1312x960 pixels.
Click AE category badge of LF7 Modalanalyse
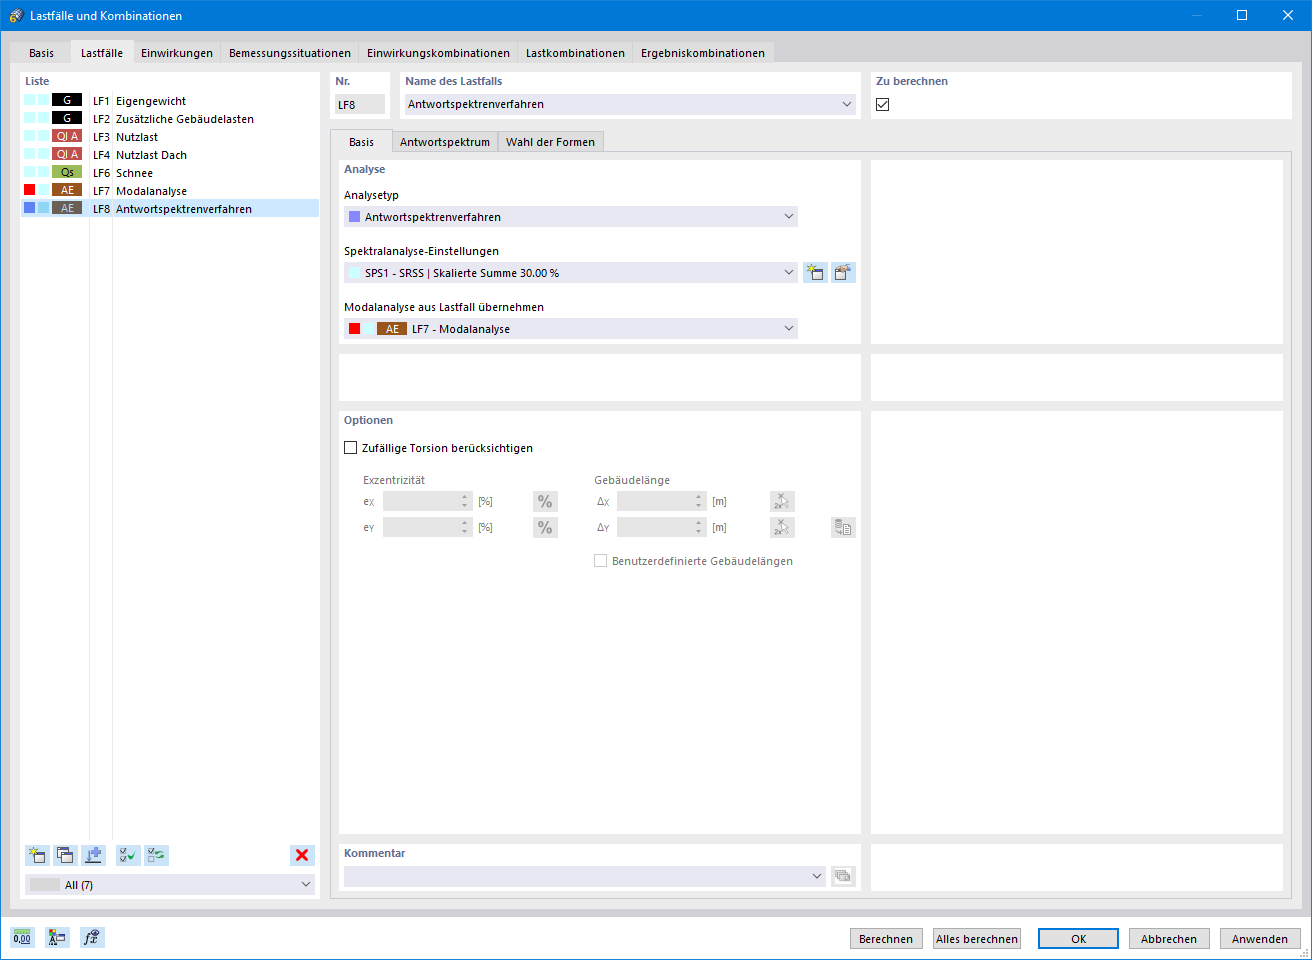coord(67,190)
